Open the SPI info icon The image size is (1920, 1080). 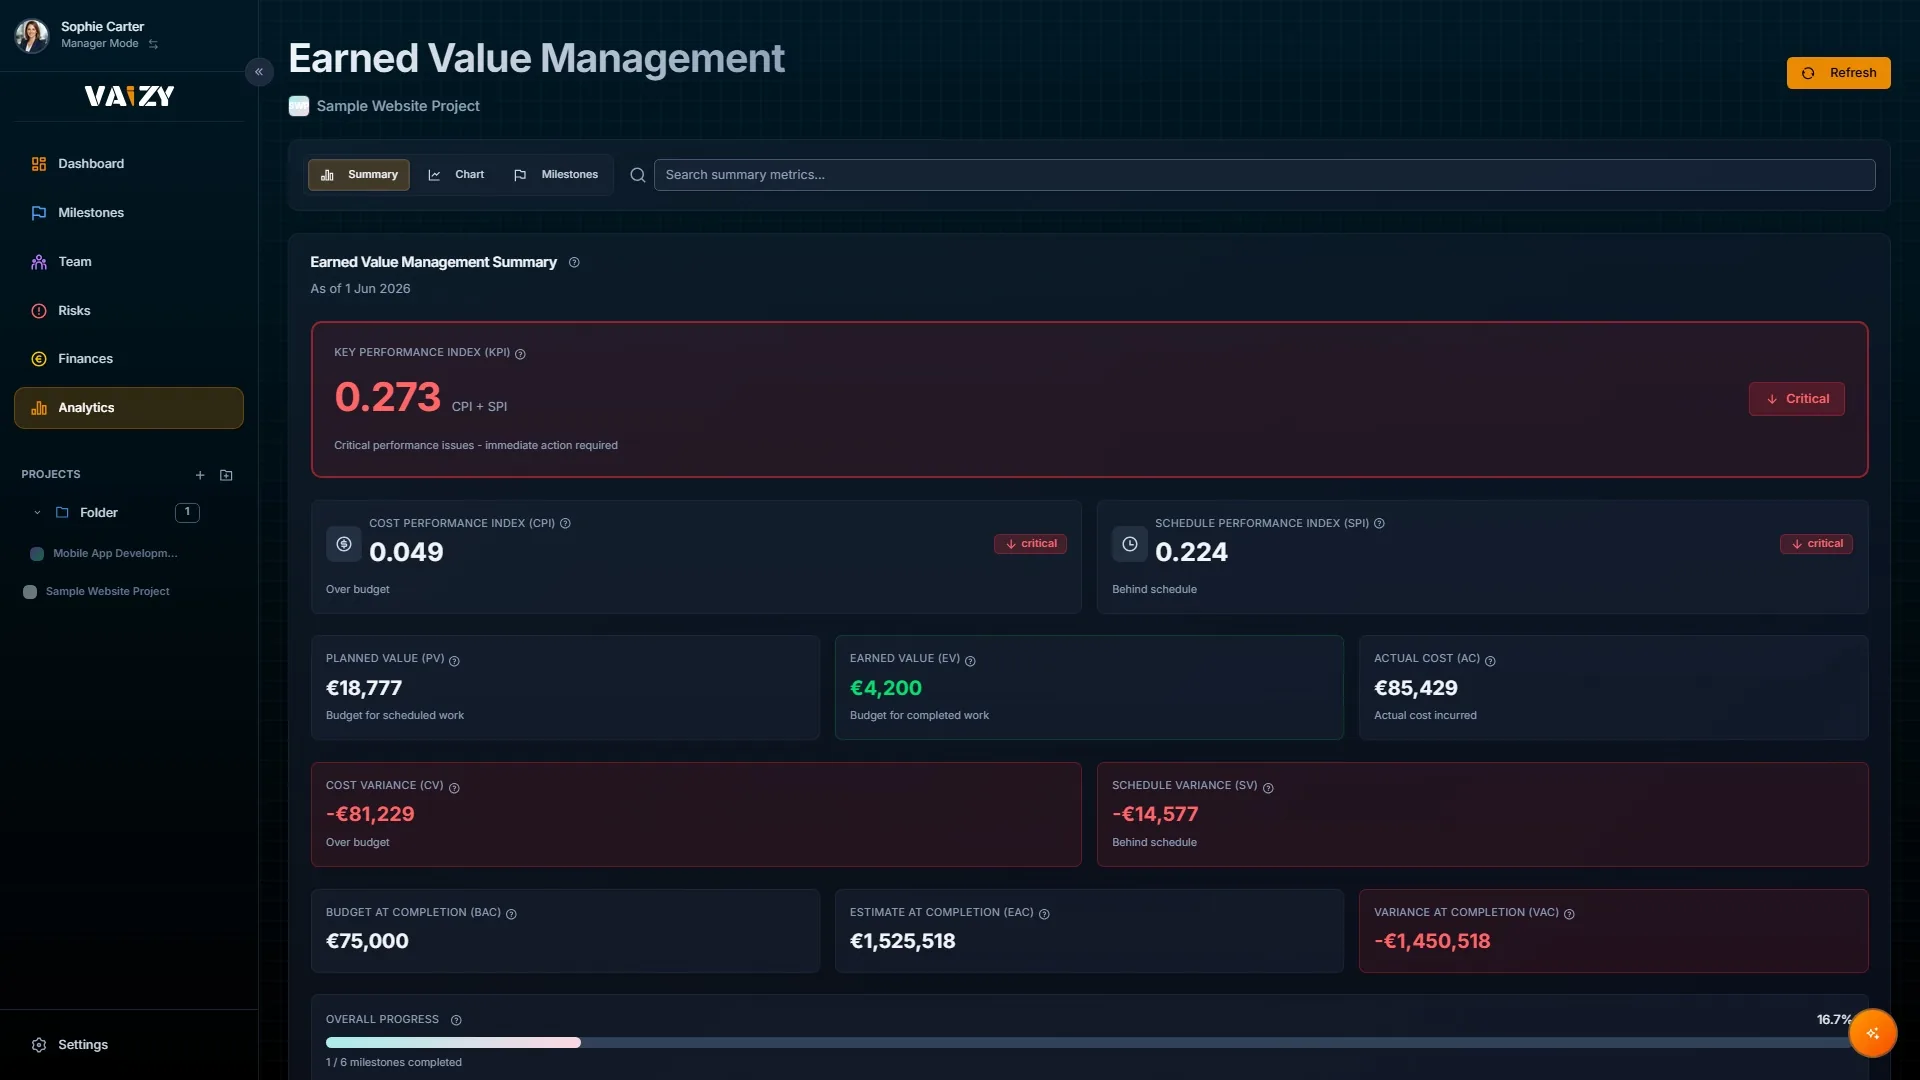pos(1379,524)
